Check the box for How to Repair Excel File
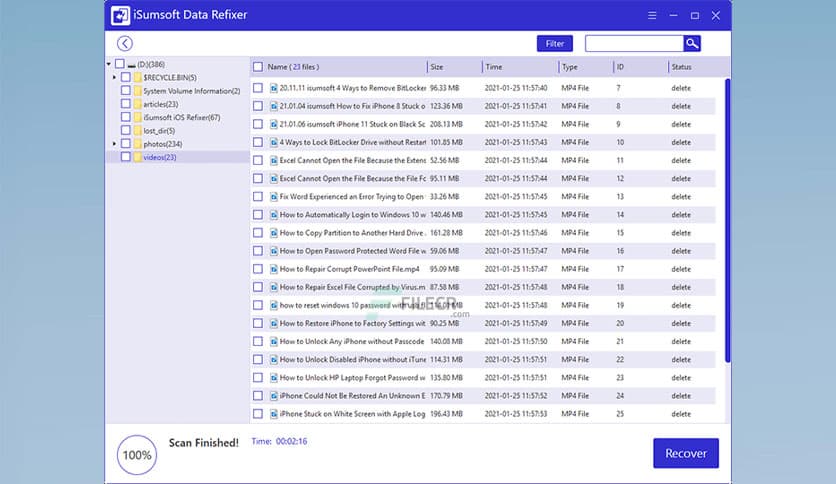 pos(258,287)
